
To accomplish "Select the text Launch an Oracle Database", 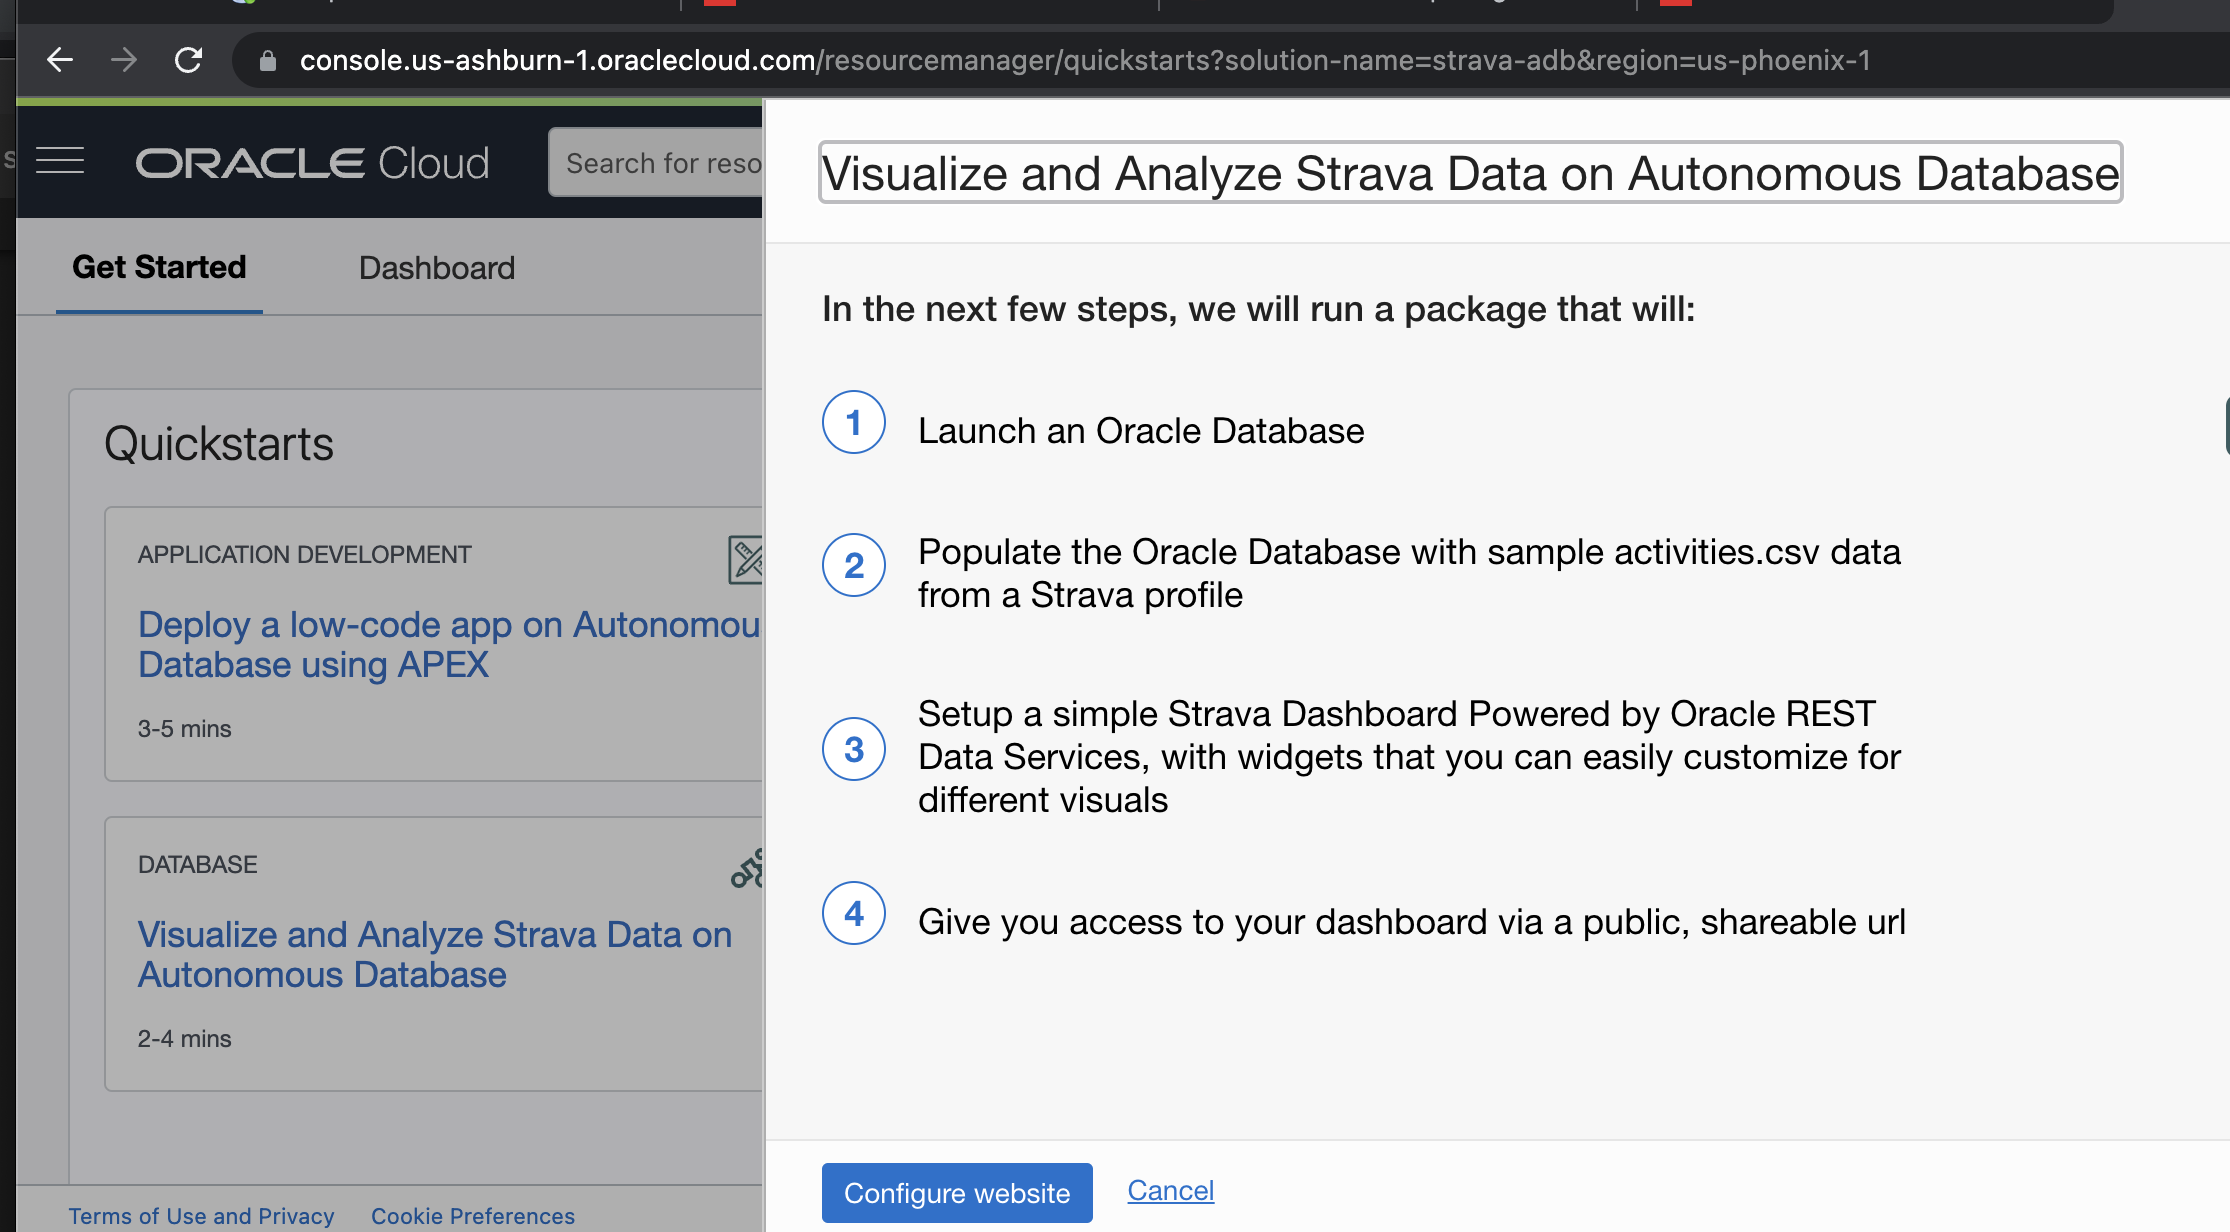I will [1141, 431].
